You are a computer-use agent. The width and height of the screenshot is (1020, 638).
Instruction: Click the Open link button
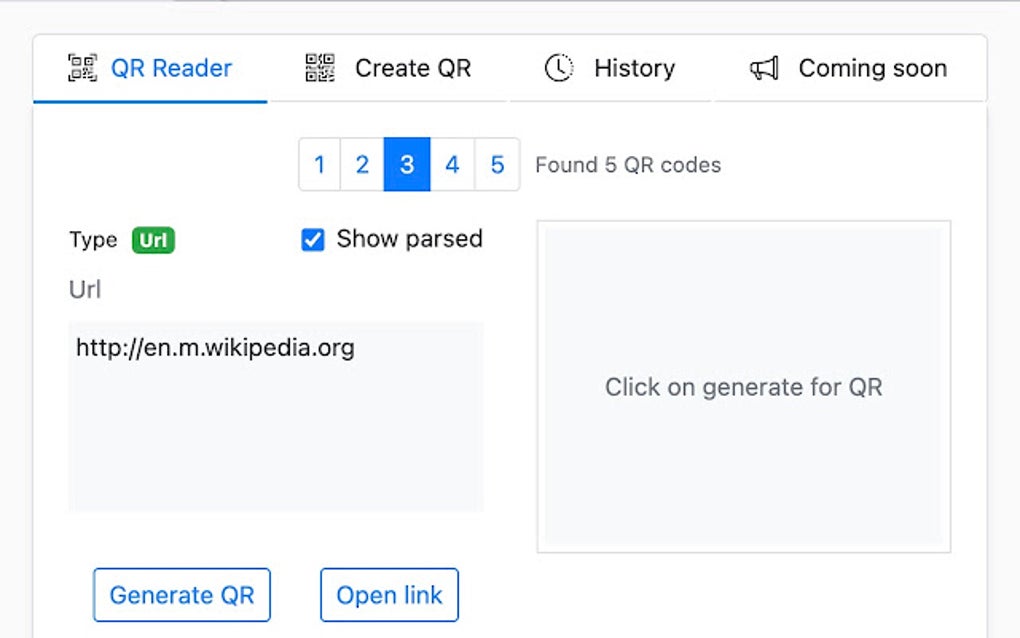coord(388,595)
